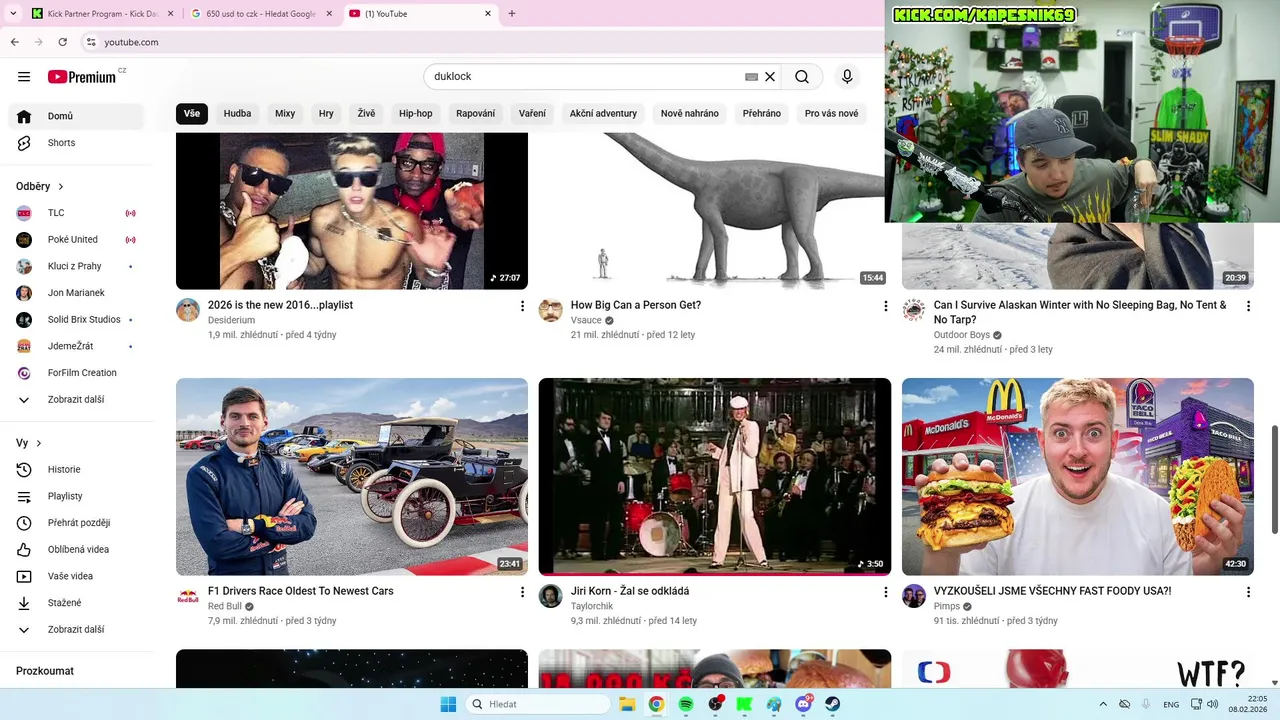Viewport: 1280px width, 720px height.
Task: Select the Hip-hop filter chip
Action: click(x=416, y=114)
